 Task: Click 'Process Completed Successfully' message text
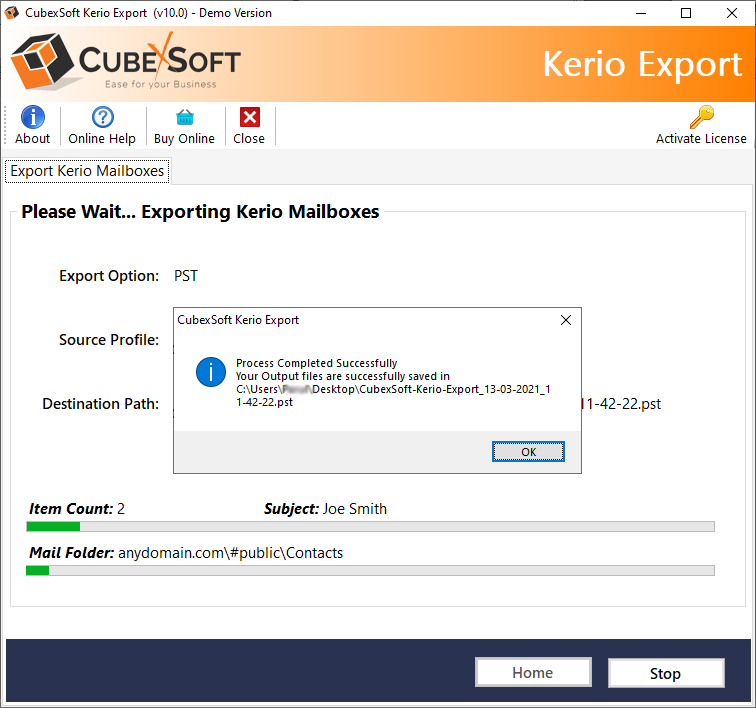[x=316, y=363]
